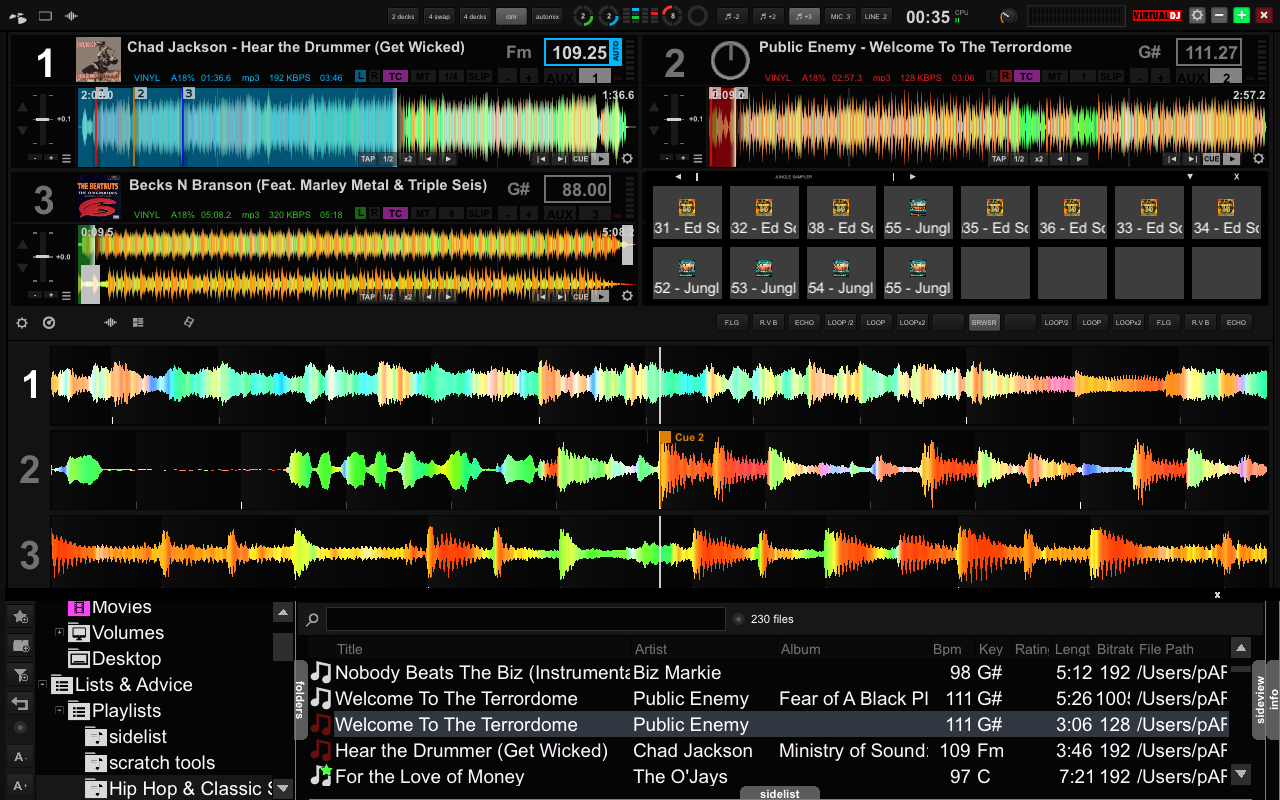Click the browser search input field

[x=525, y=619]
